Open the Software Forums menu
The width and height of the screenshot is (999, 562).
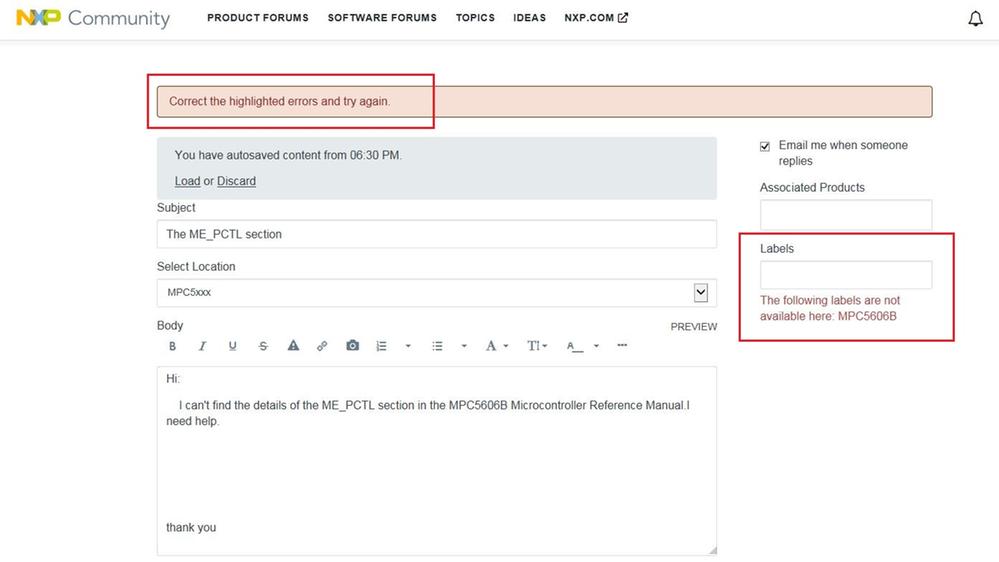pyautogui.click(x=382, y=18)
